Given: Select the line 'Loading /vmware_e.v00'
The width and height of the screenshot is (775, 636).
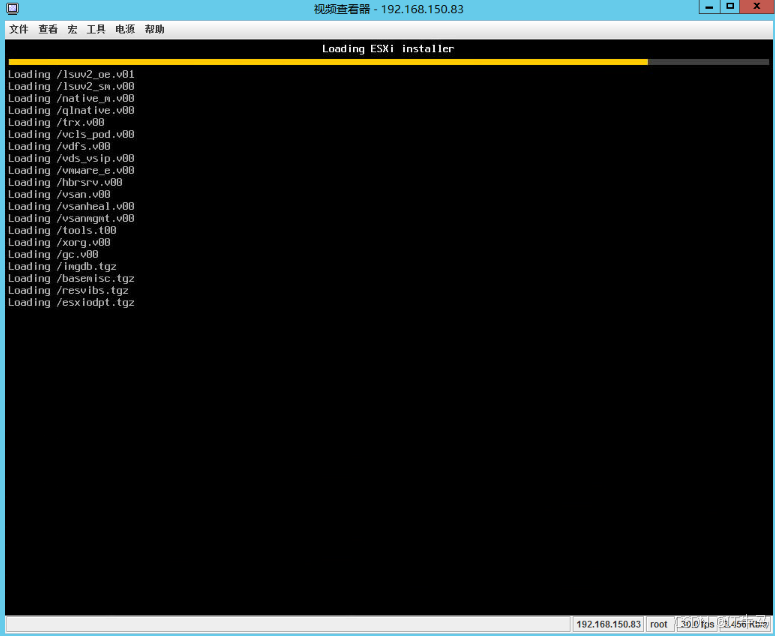Looking at the screenshot, I should point(71,170).
